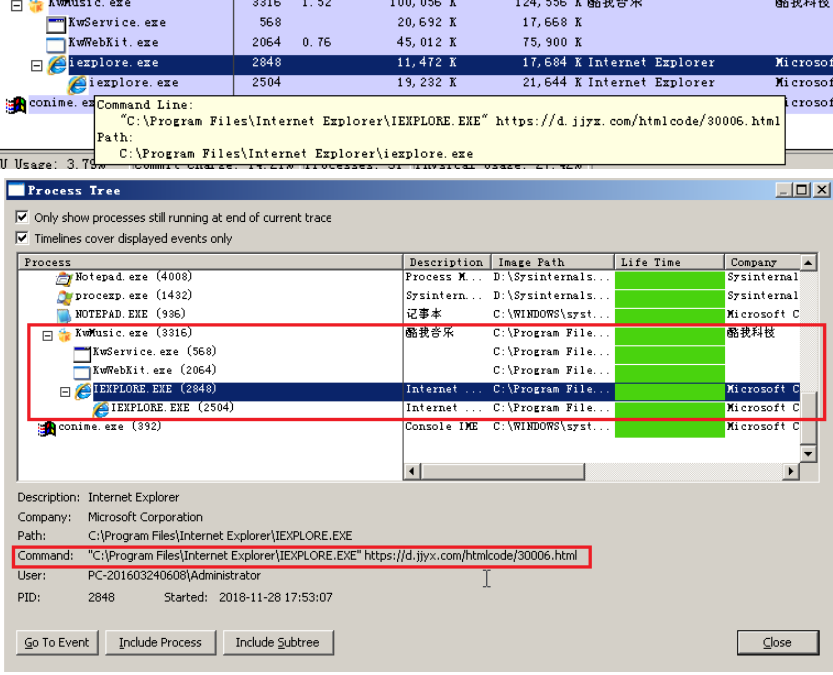Screen dimensions: 833x675
Task: Click the KwWebKit.exe (2064) window icon
Action: [82, 372]
